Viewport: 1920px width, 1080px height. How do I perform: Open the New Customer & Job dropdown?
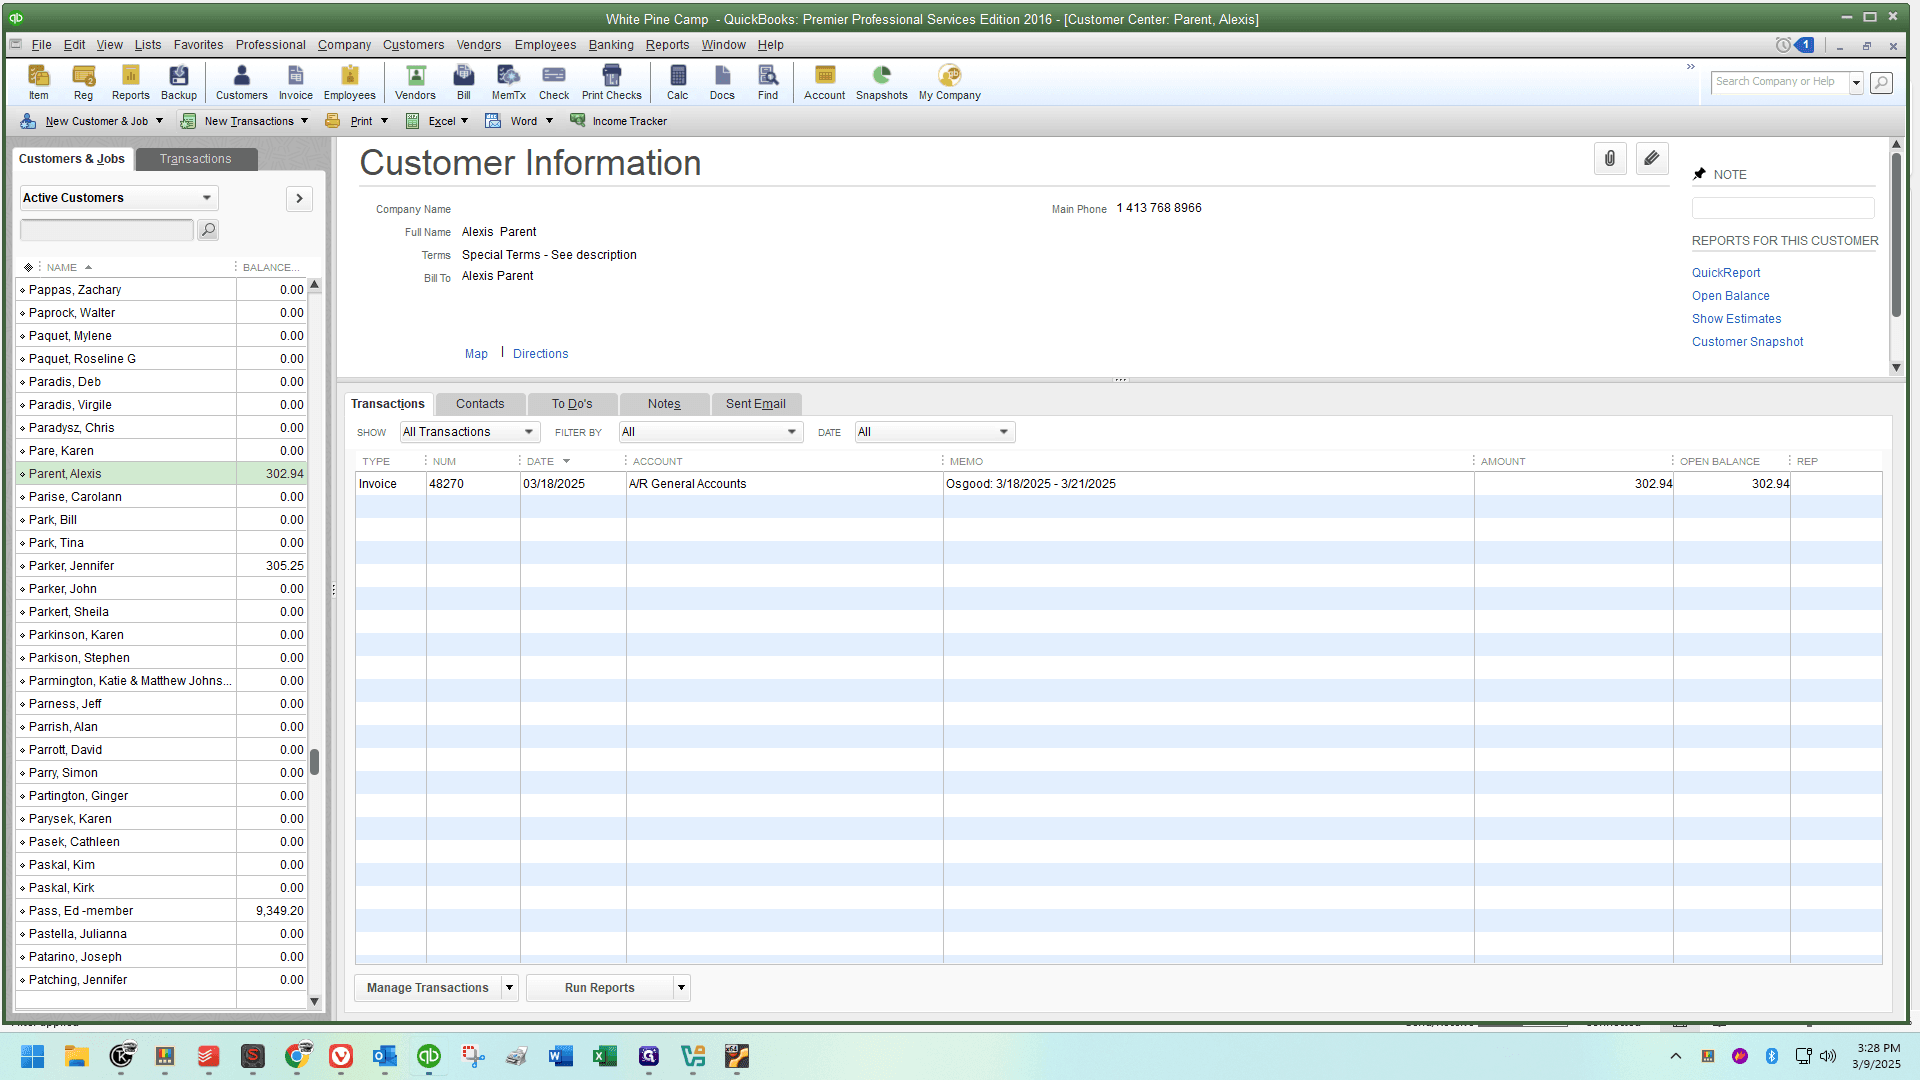tap(91, 121)
